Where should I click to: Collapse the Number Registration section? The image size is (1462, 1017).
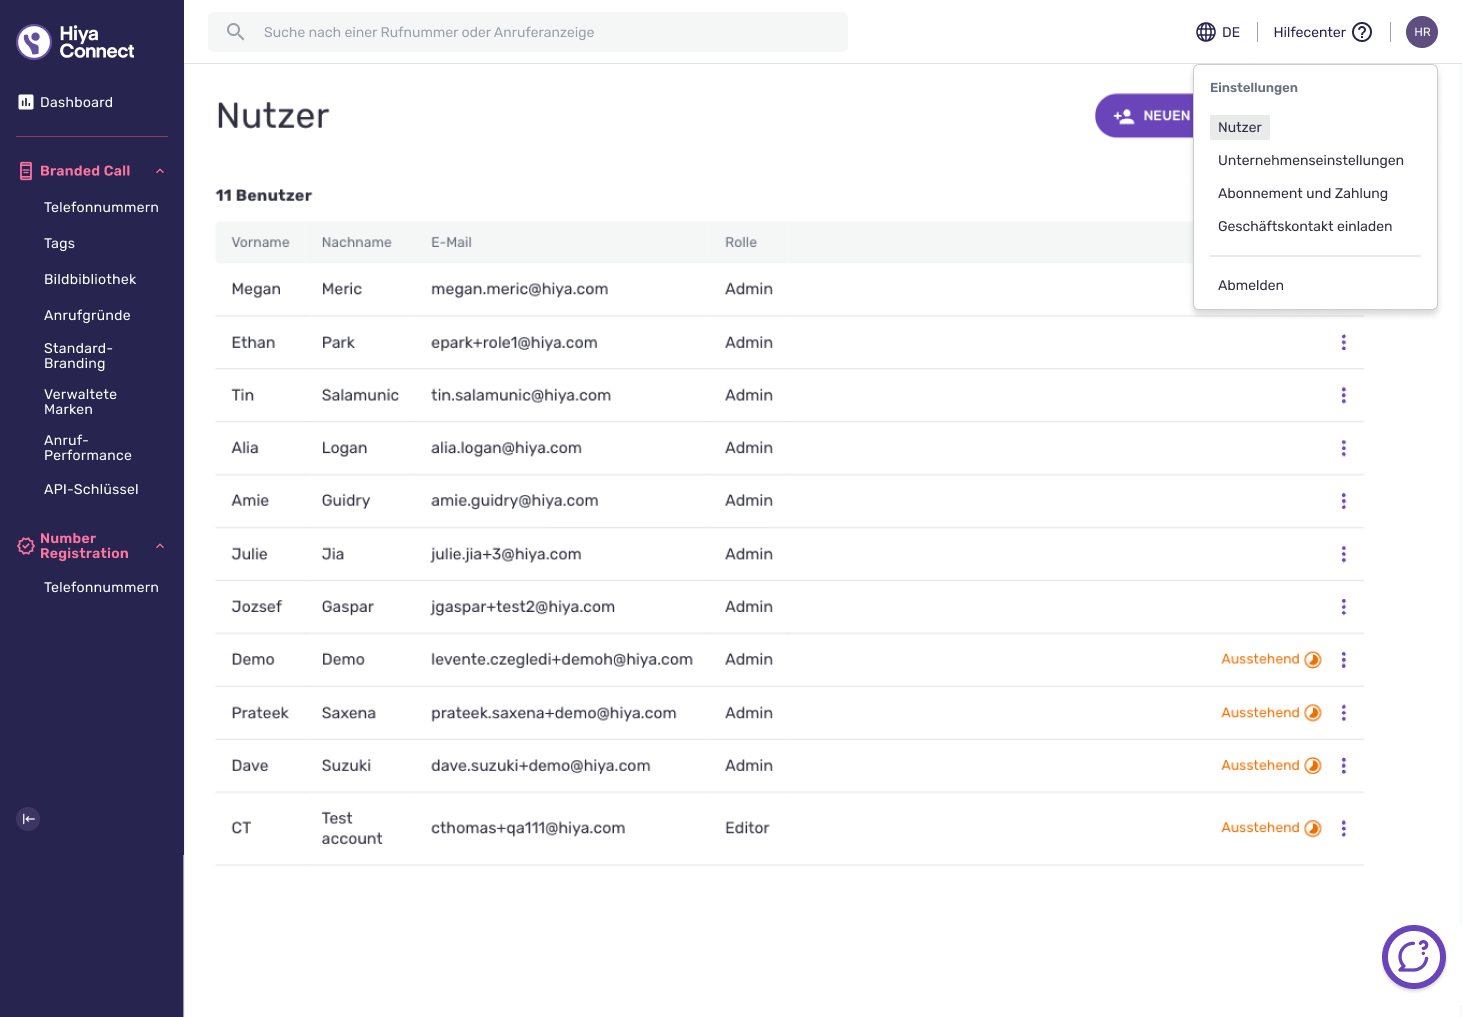tap(160, 546)
